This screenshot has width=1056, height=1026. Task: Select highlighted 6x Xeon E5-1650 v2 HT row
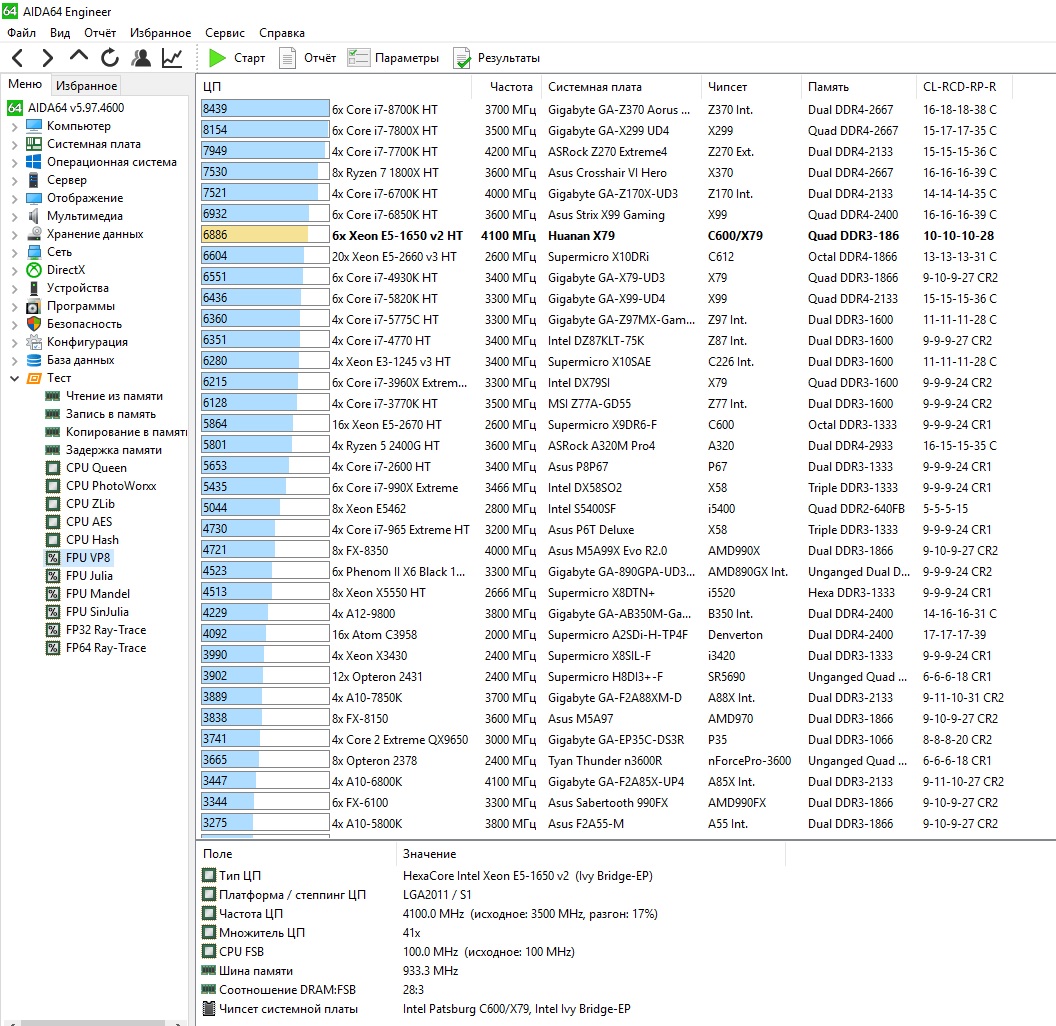click(x=602, y=235)
